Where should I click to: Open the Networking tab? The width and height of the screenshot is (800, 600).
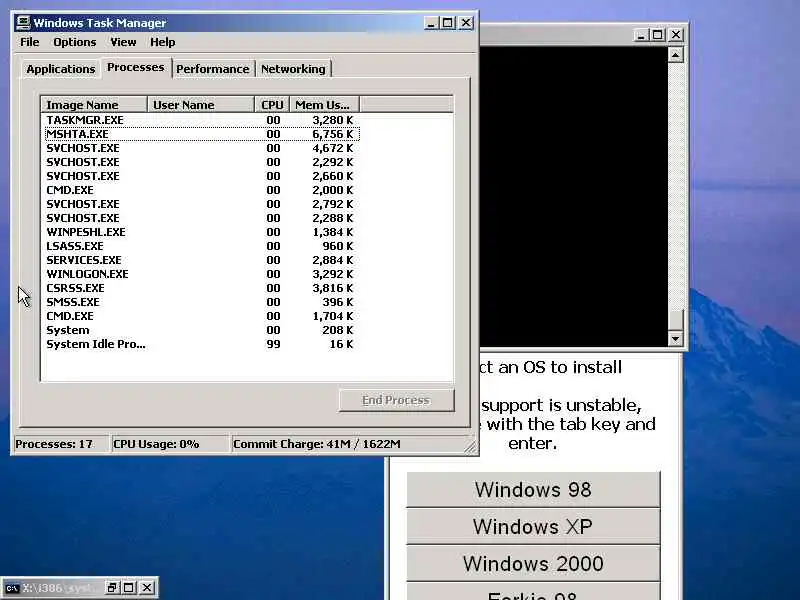coord(293,69)
